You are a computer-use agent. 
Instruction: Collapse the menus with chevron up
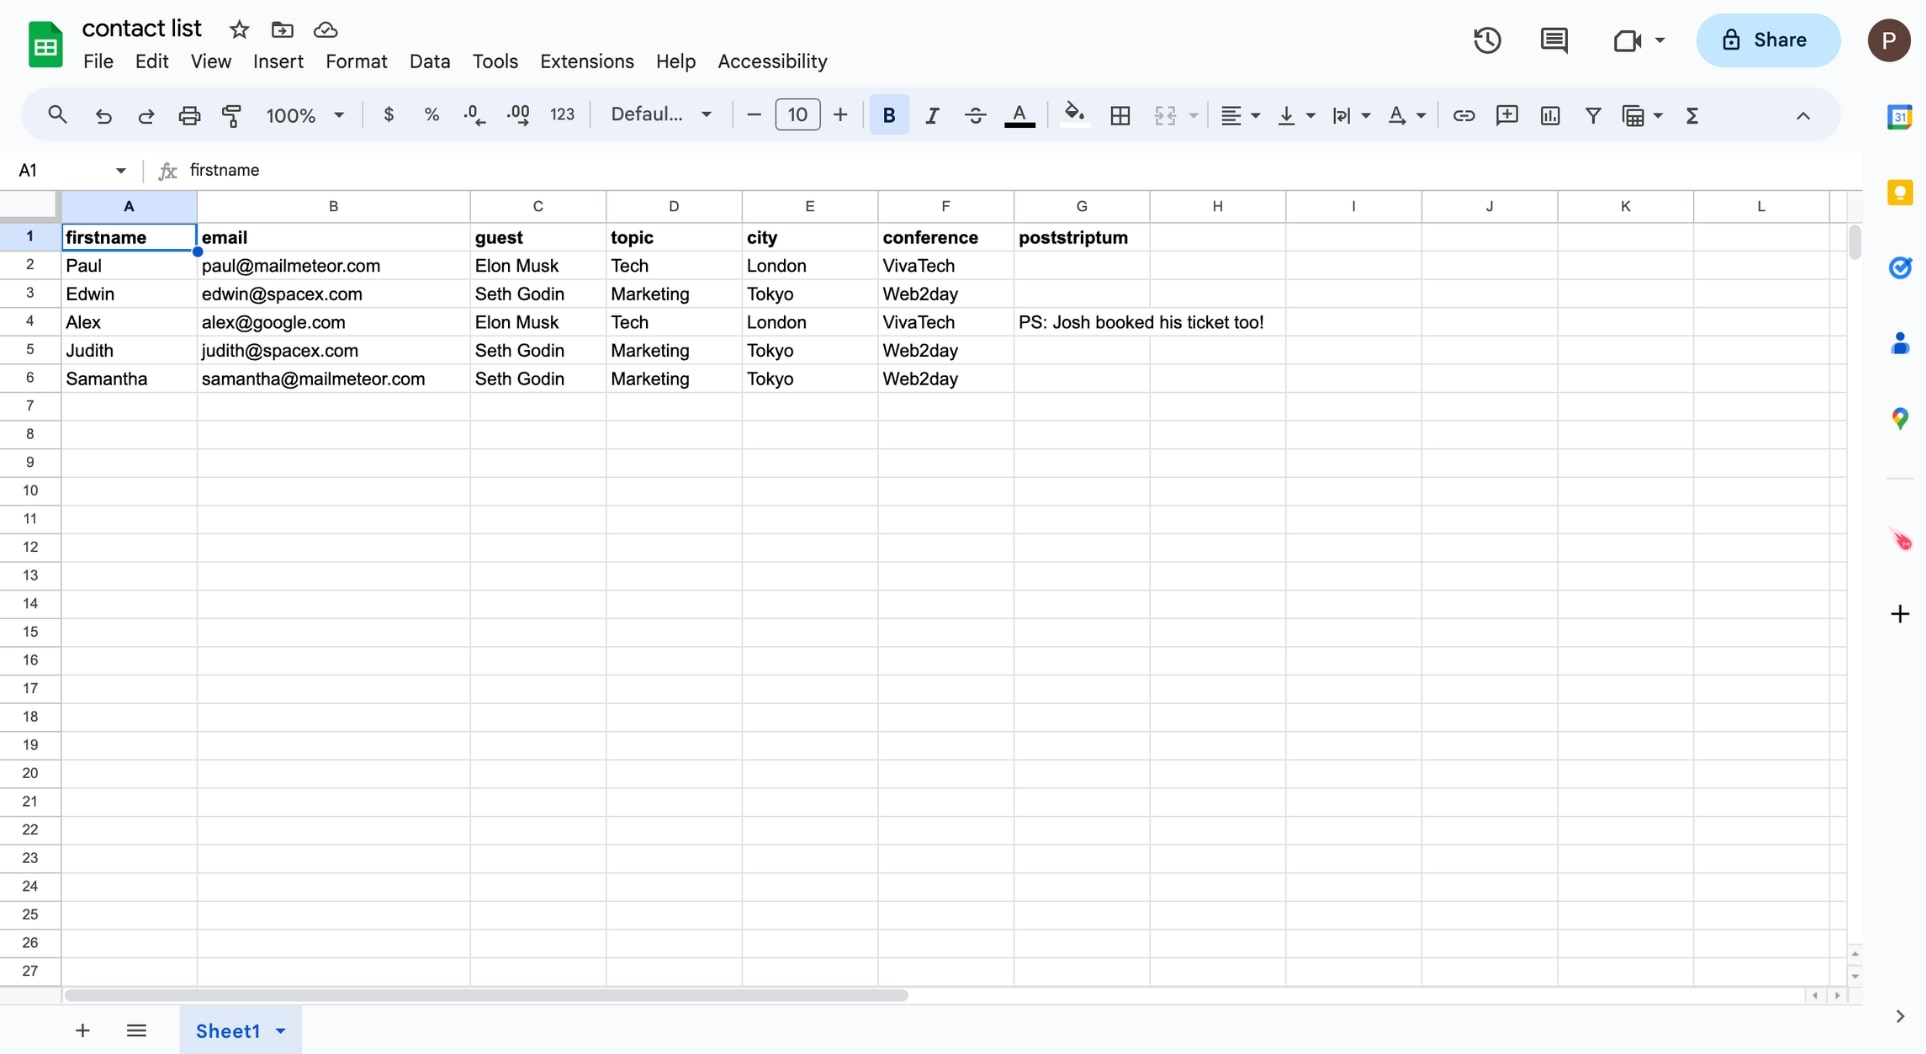coord(1803,115)
